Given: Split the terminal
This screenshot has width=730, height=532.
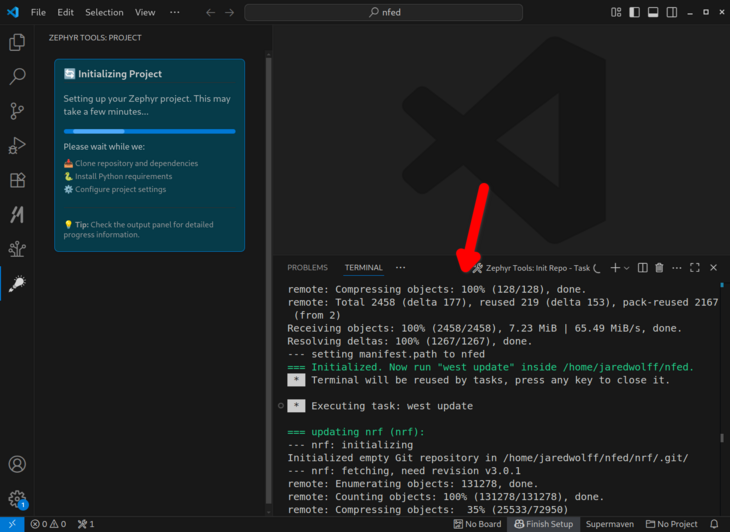Looking at the screenshot, I should [x=642, y=268].
